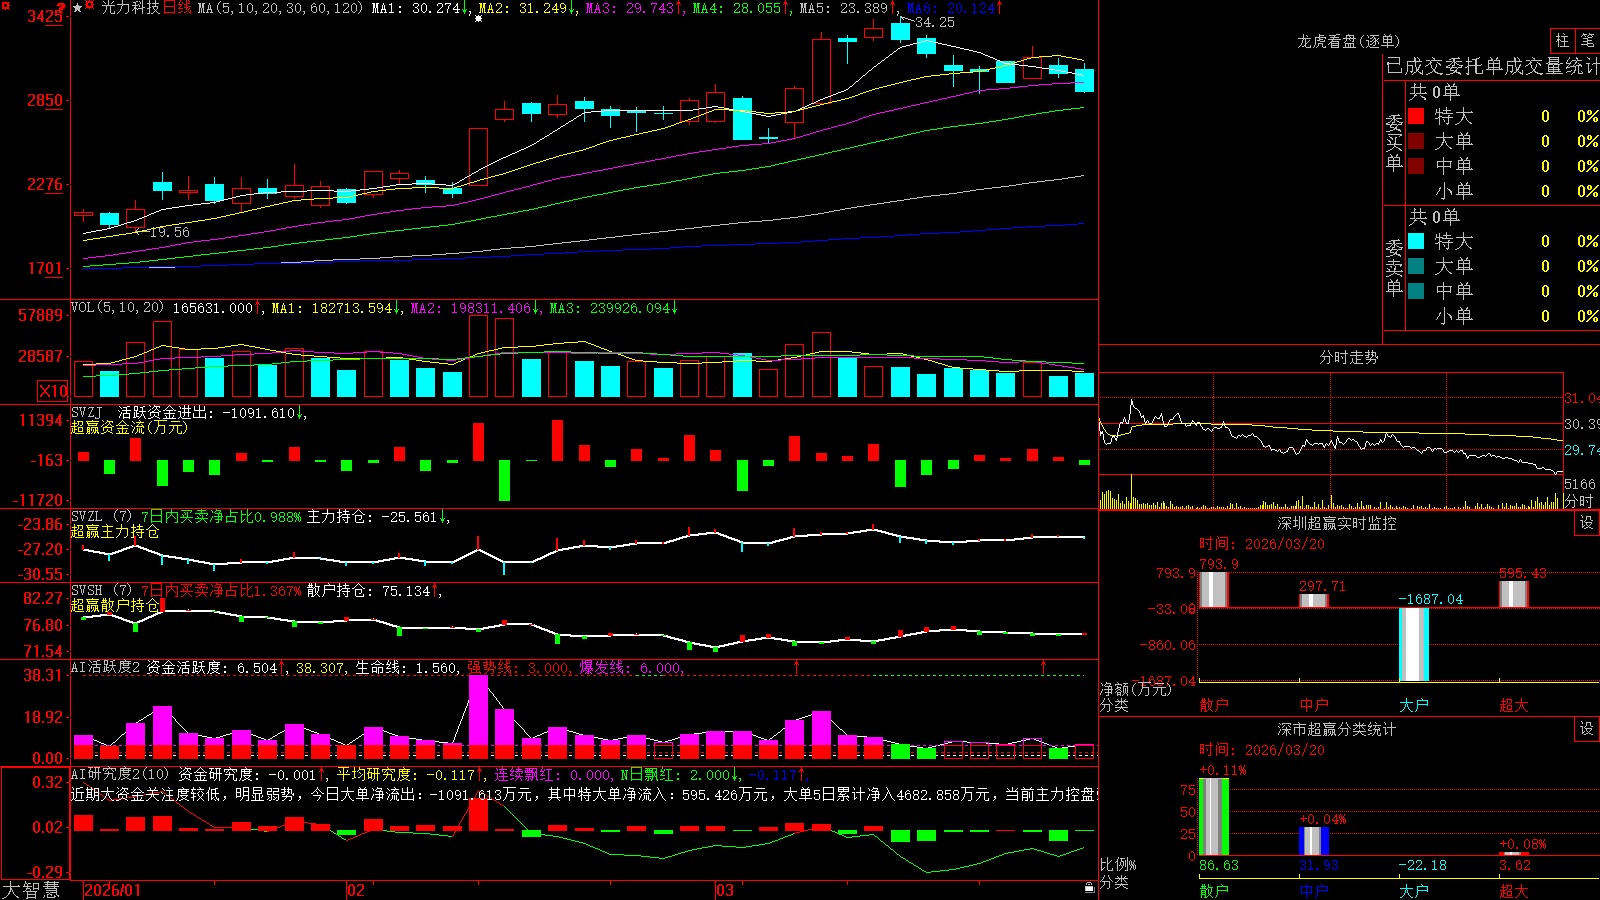Click the cyan 特大 sell-order swatch
The width and height of the screenshot is (1600, 900).
pos(1416,241)
